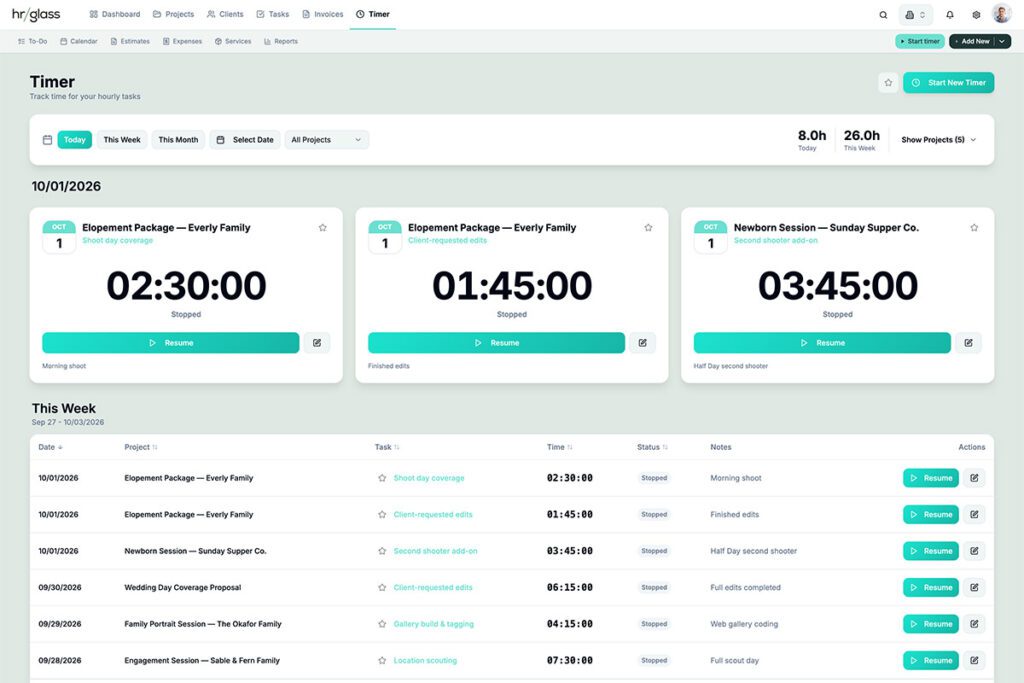Sort table by Task column
The width and height of the screenshot is (1024, 683).
point(387,447)
